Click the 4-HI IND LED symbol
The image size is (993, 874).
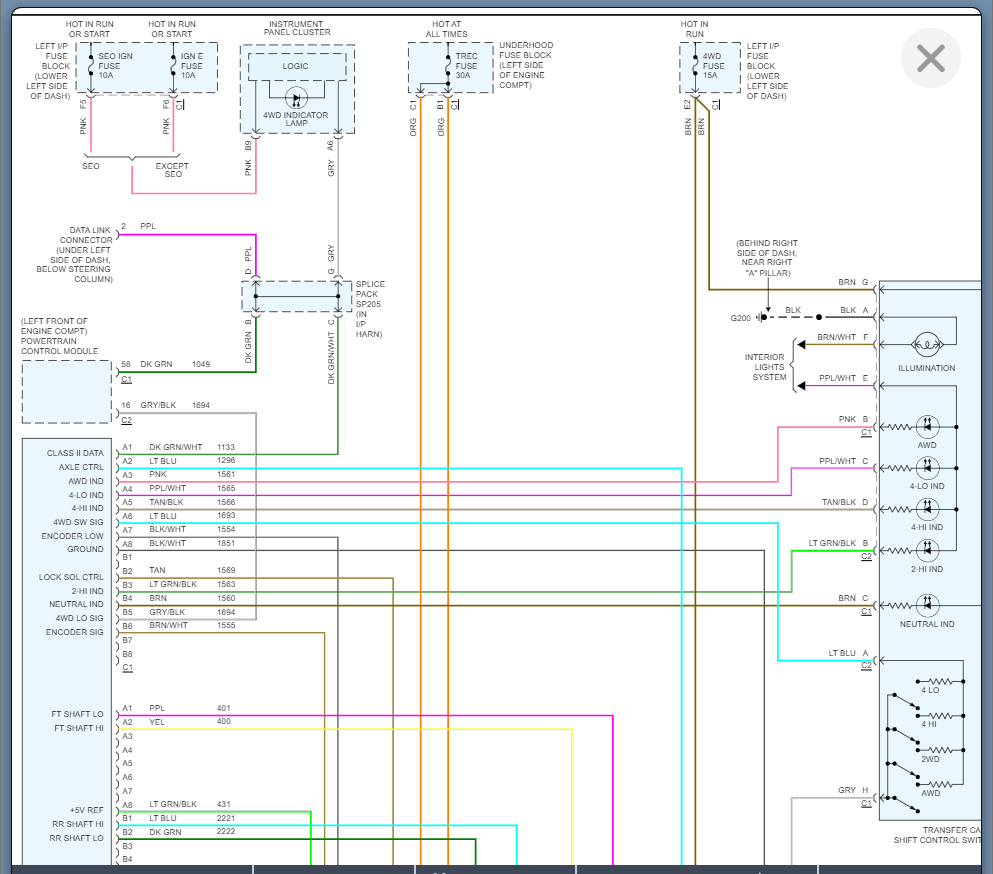pos(927,508)
